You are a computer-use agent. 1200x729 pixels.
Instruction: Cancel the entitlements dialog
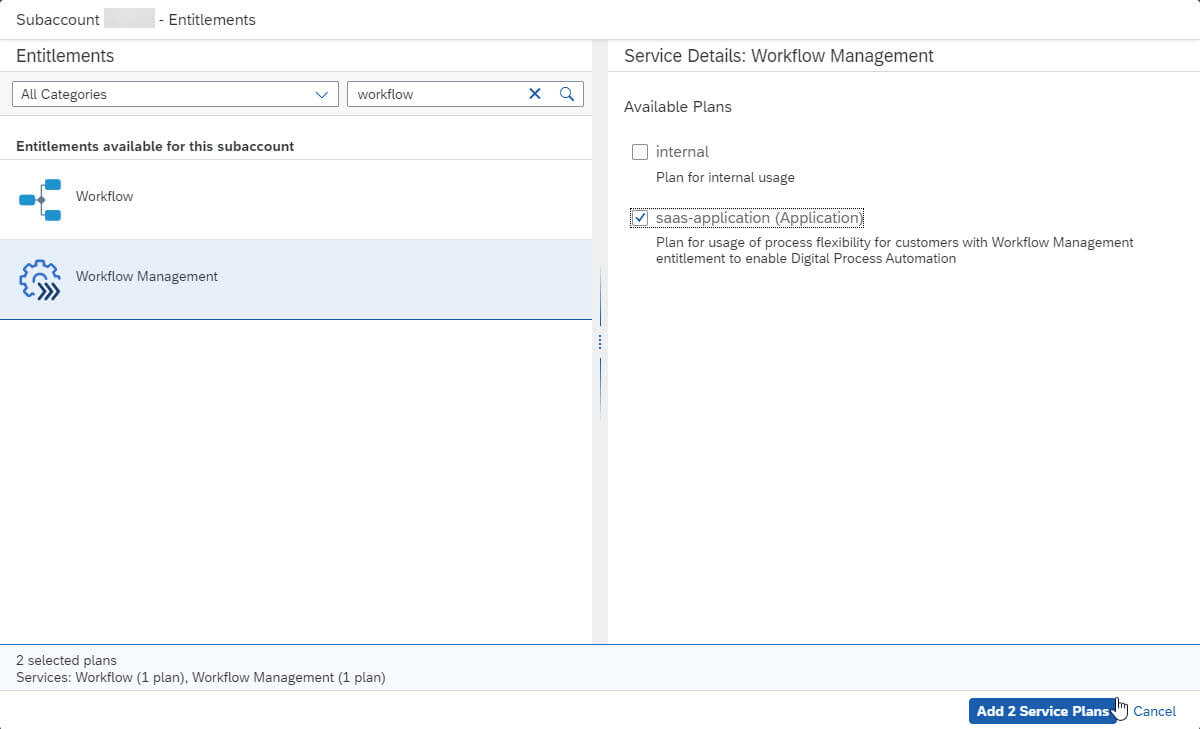coord(1154,711)
